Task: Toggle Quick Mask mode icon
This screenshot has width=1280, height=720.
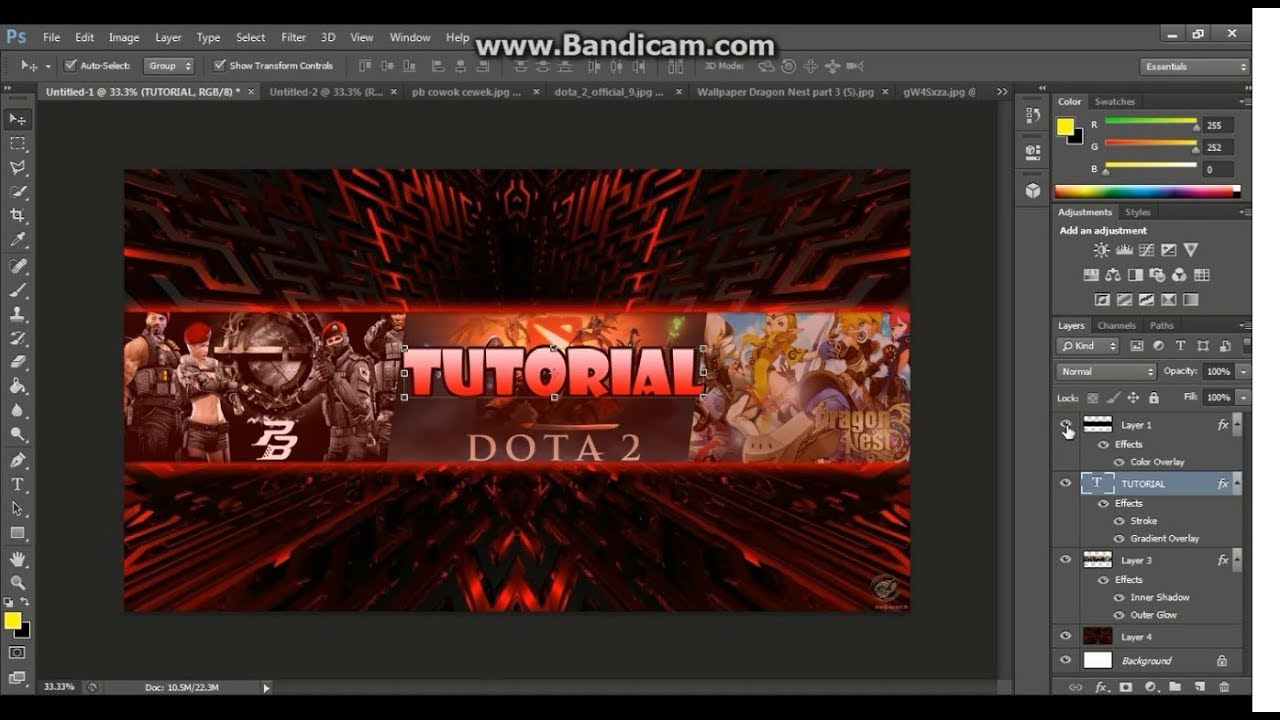Action: tap(17, 653)
